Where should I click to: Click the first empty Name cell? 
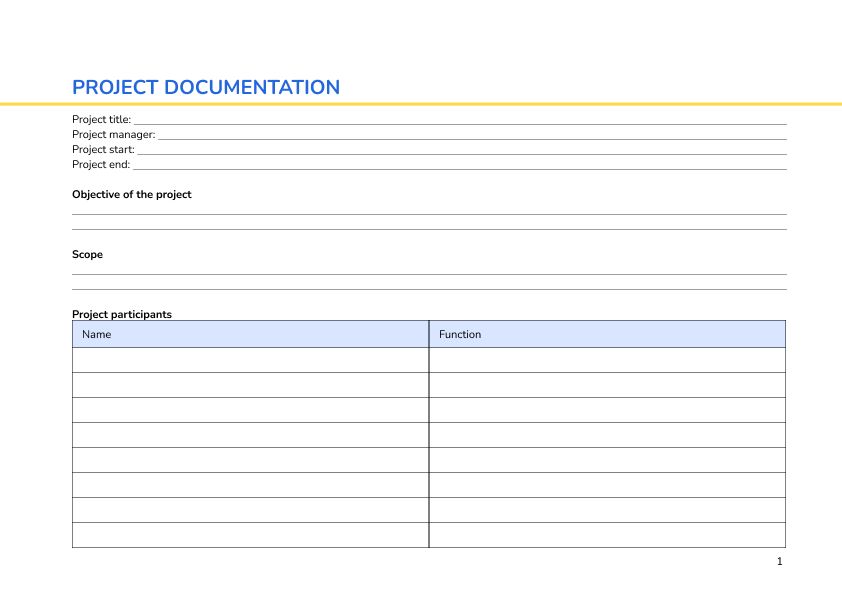click(250, 359)
